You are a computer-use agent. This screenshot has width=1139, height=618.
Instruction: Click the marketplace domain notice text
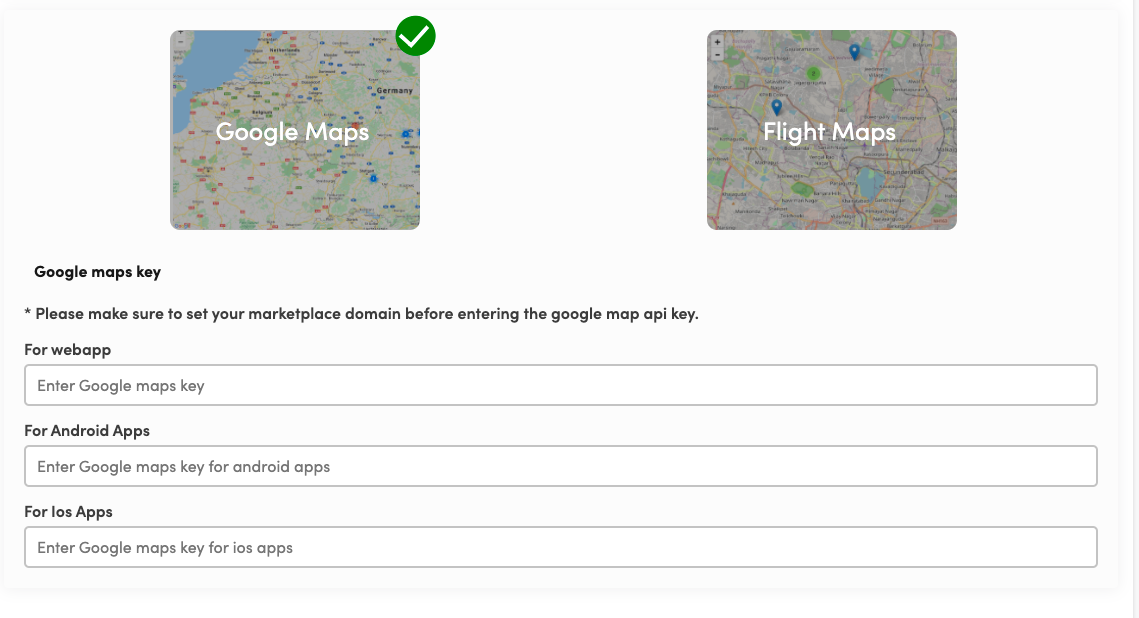click(x=361, y=313)
